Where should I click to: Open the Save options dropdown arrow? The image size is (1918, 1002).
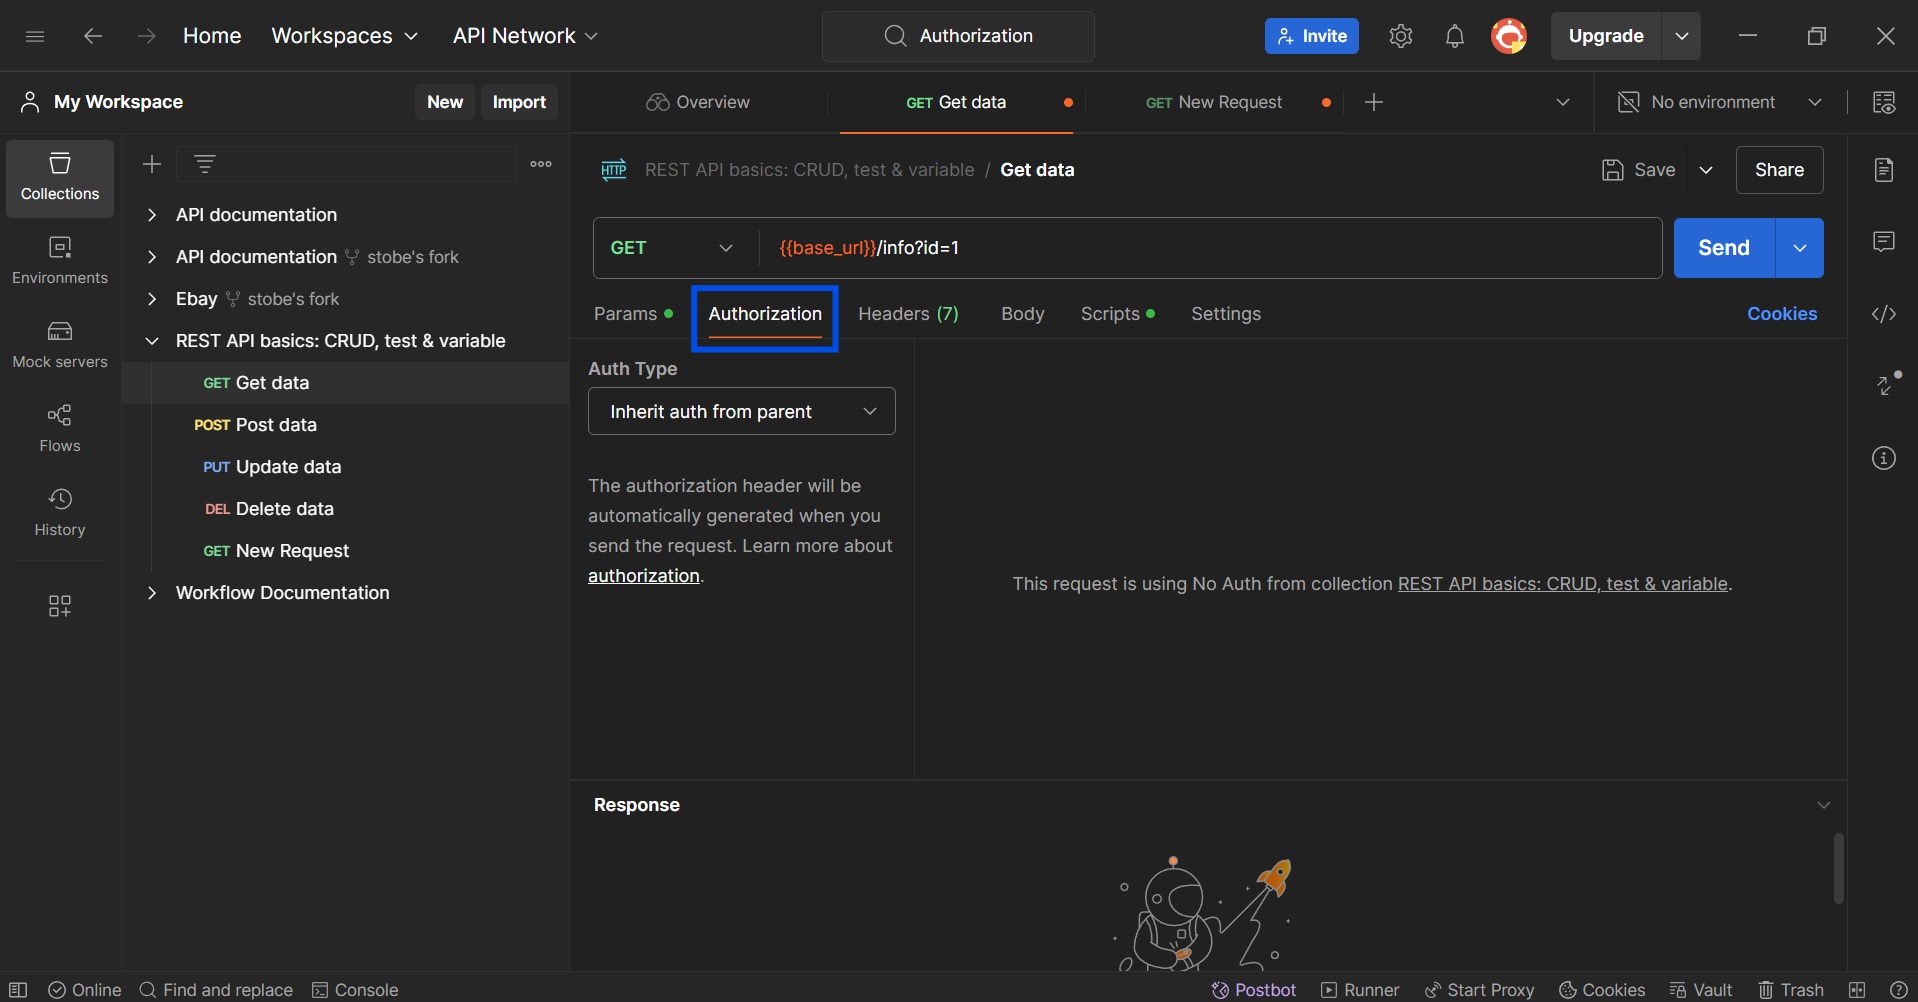[x=1706, y=170]
